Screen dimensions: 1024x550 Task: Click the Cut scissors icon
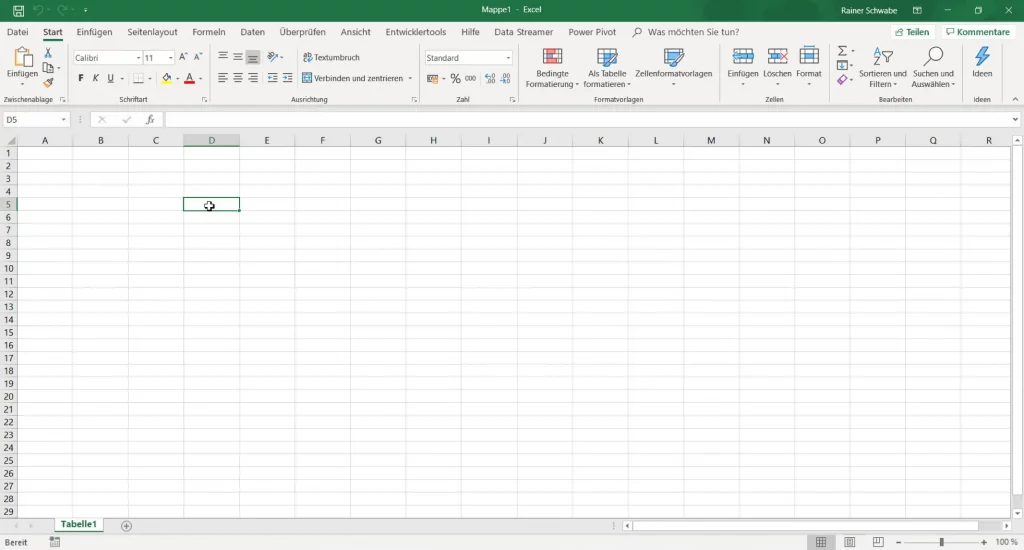[x=48, y=53]
